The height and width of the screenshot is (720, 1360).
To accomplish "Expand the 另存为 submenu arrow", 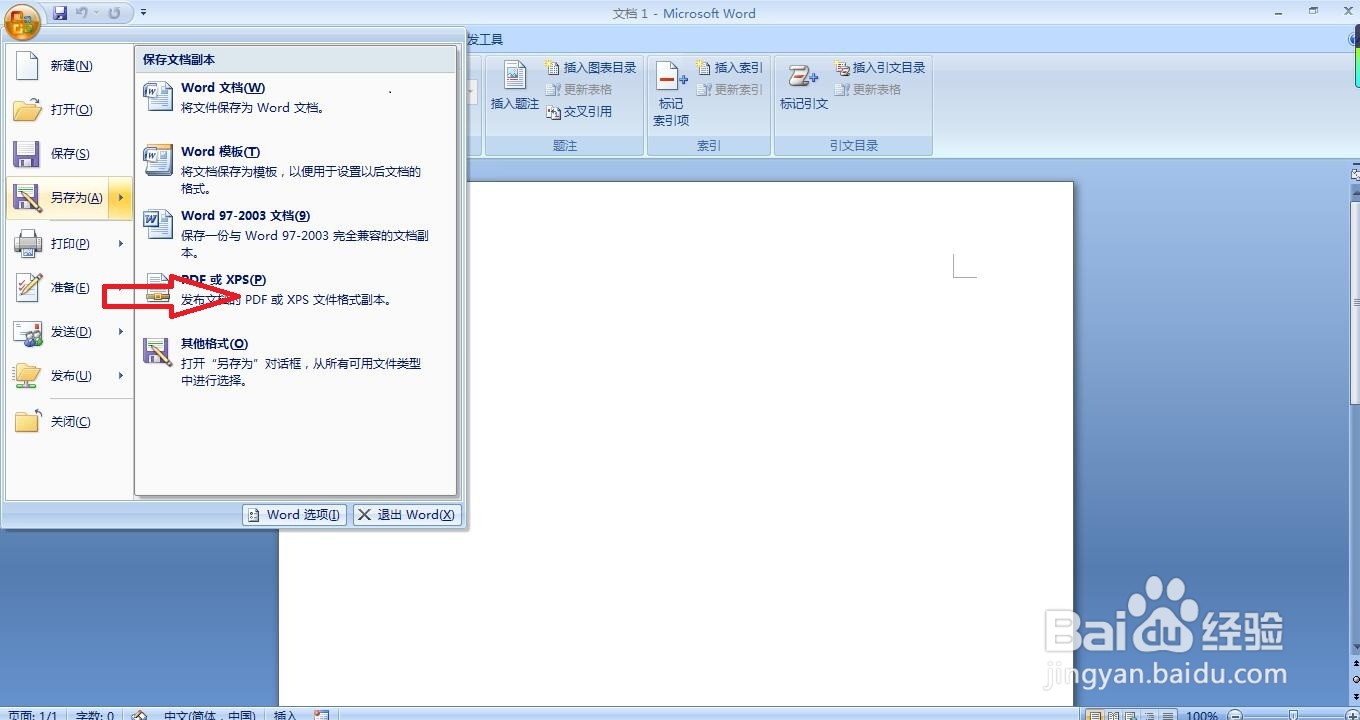I will [120, 198].
